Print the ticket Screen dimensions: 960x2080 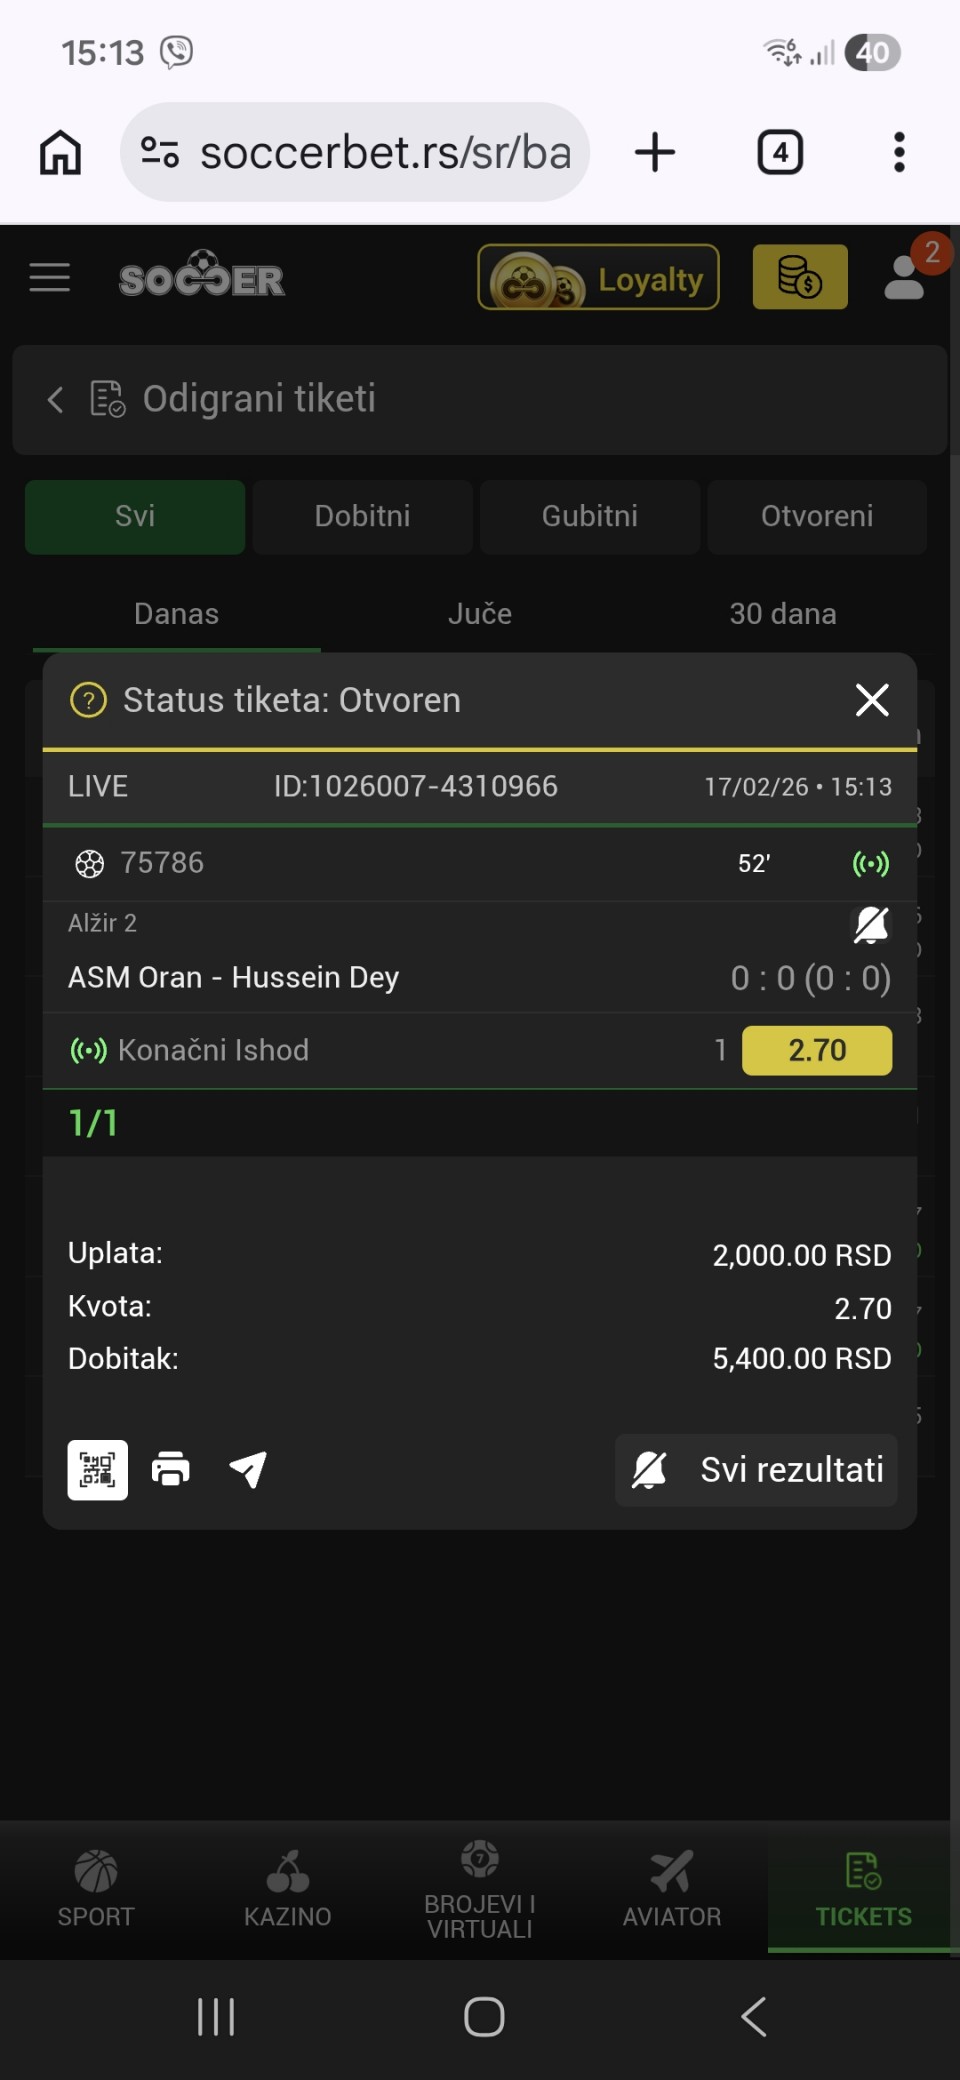(x=171, y=1470)
